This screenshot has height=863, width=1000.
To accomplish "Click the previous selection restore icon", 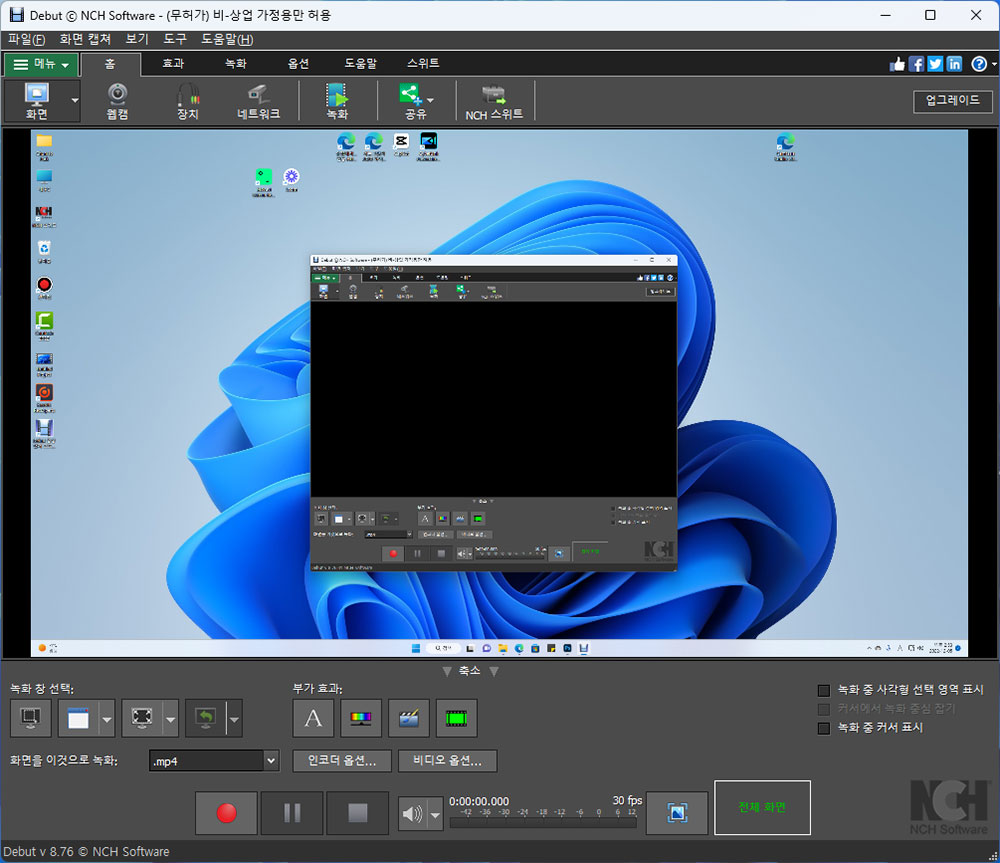I will [x=205, y=718].
